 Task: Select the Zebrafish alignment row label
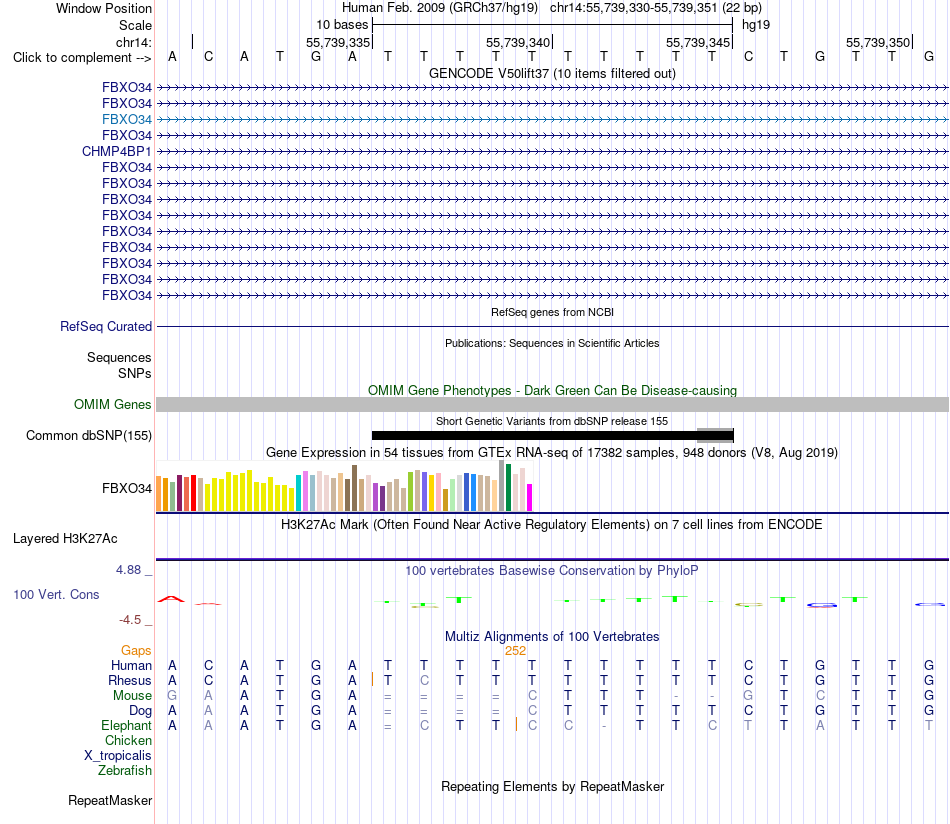coord(125,771)
